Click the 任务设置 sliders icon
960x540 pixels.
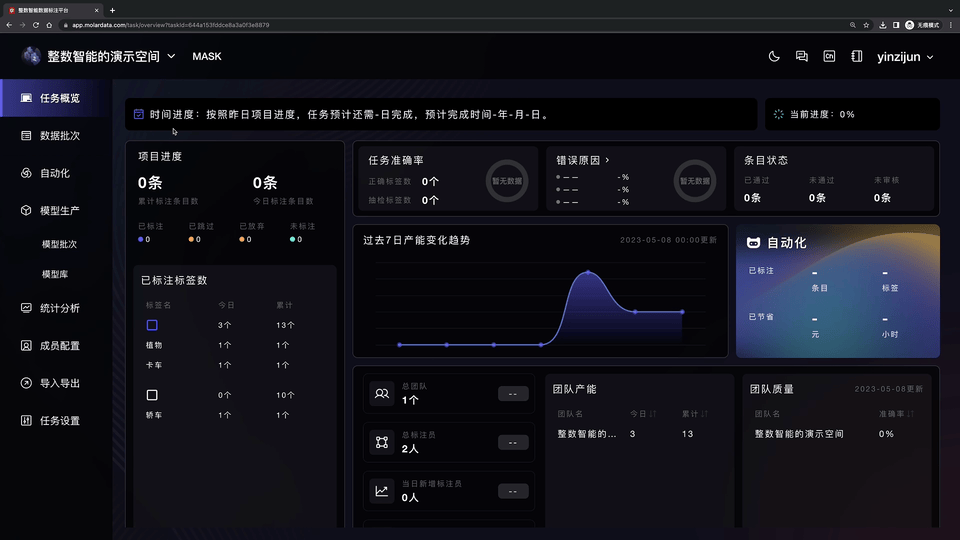(26, 421)
